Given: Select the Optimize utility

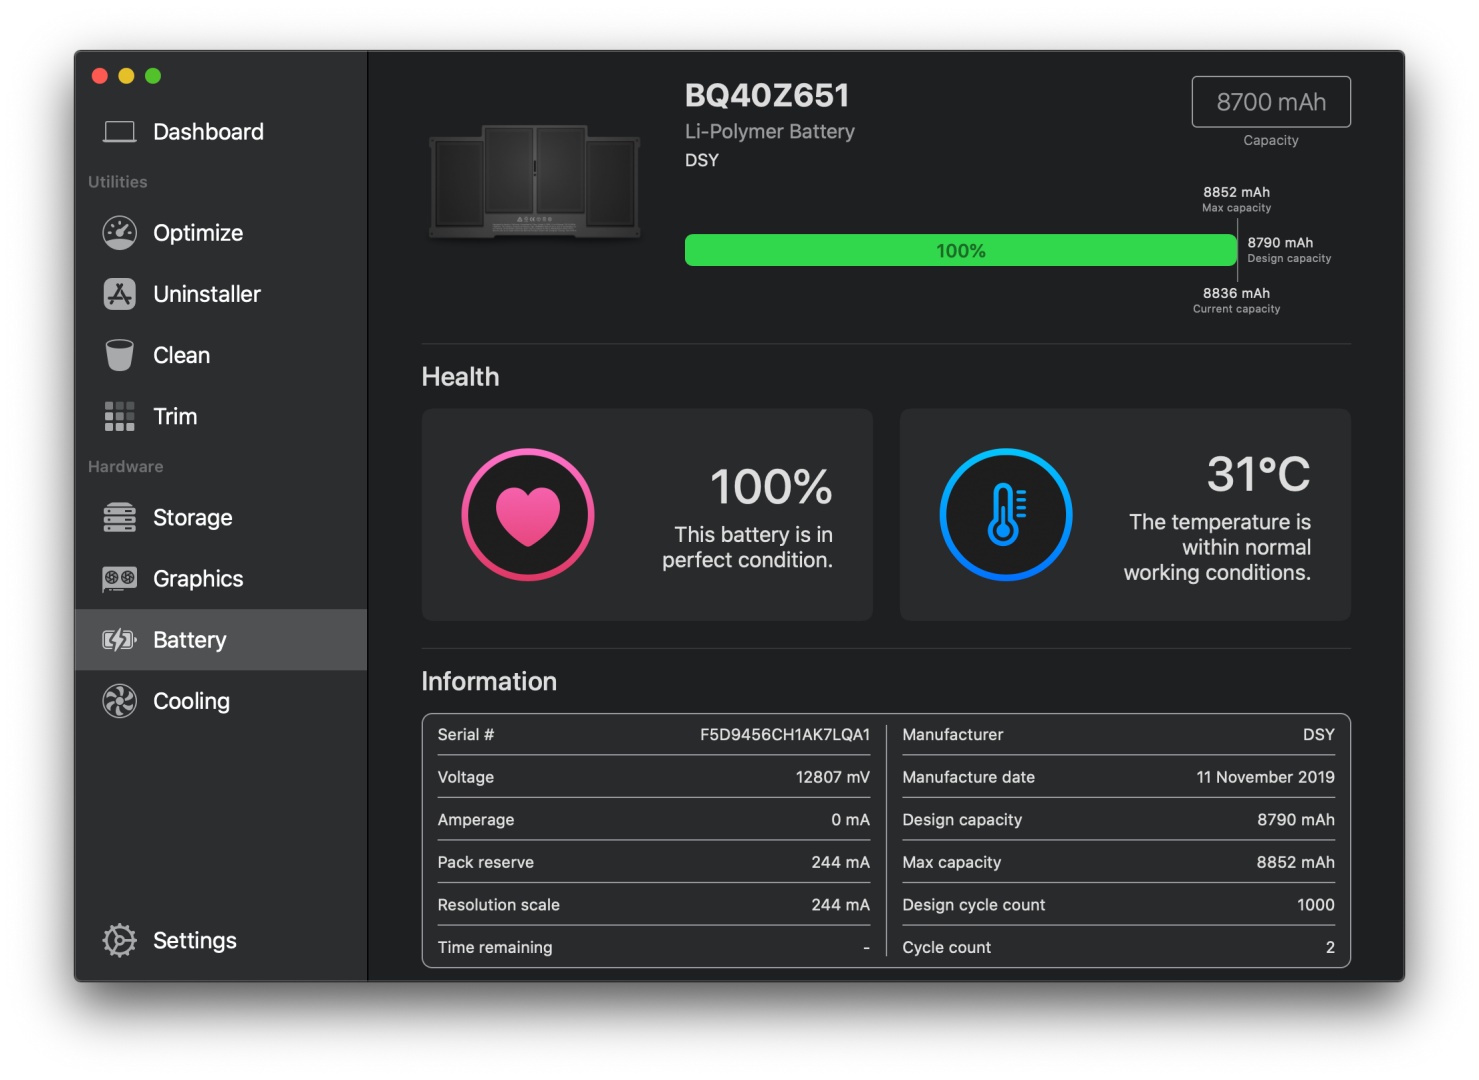Looking at the screenshot, I should 197,232.
